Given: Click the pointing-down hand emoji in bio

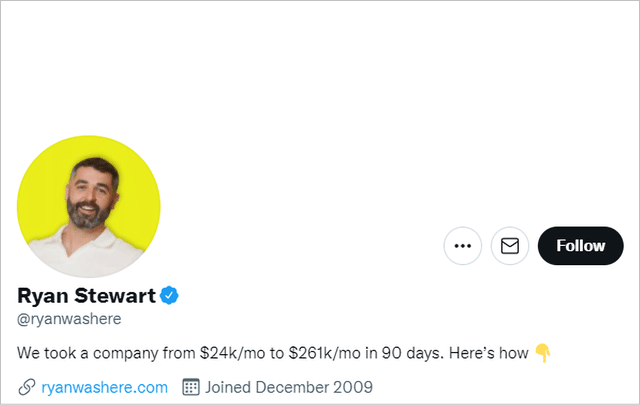Looking at the screenshot, I should click(543, 353).
